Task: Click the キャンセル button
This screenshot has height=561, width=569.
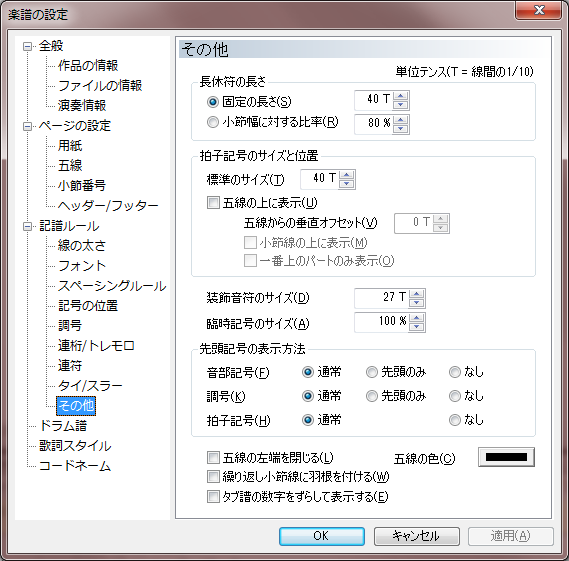Action: (x=417, y=536)
